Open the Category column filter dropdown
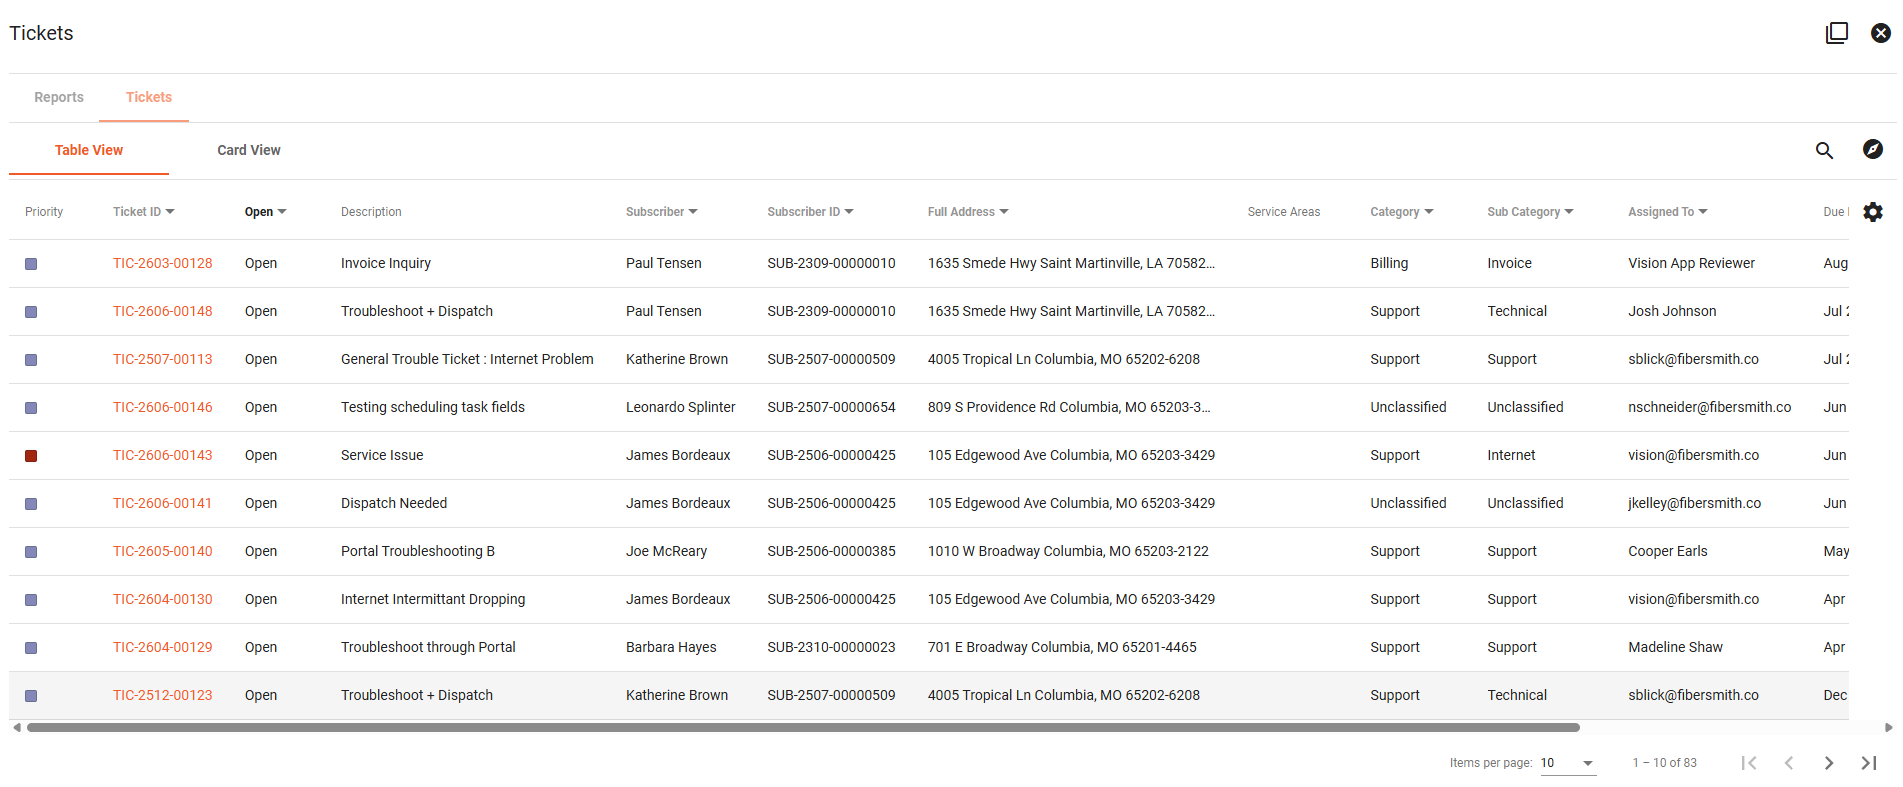Screen dimensions: 1903x787 coord(1429,212)
